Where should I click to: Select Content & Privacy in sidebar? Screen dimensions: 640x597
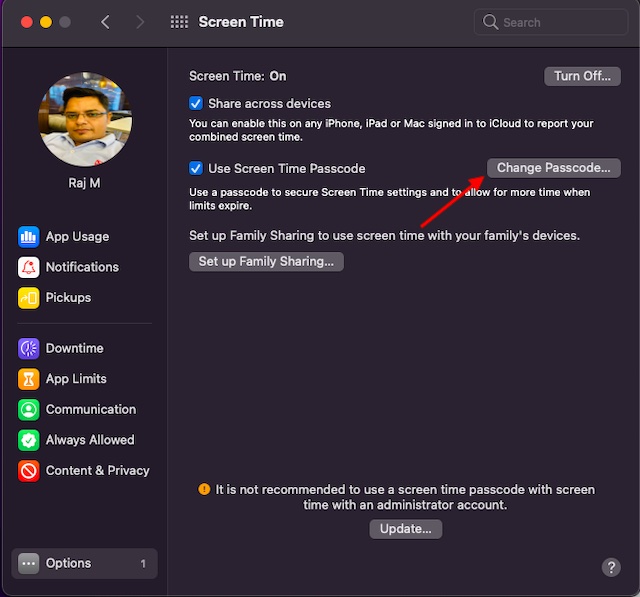coord(84,471)
